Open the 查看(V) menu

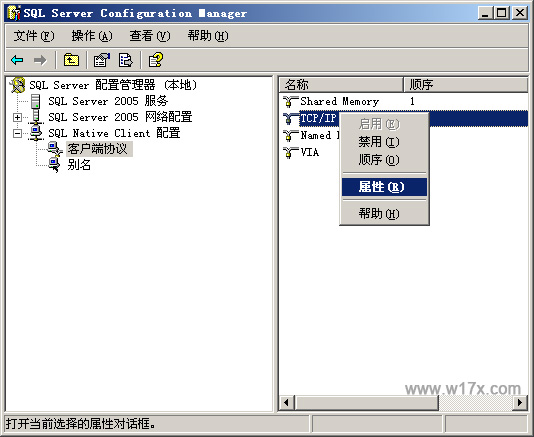pyautogui.click(x=150, y=36)
